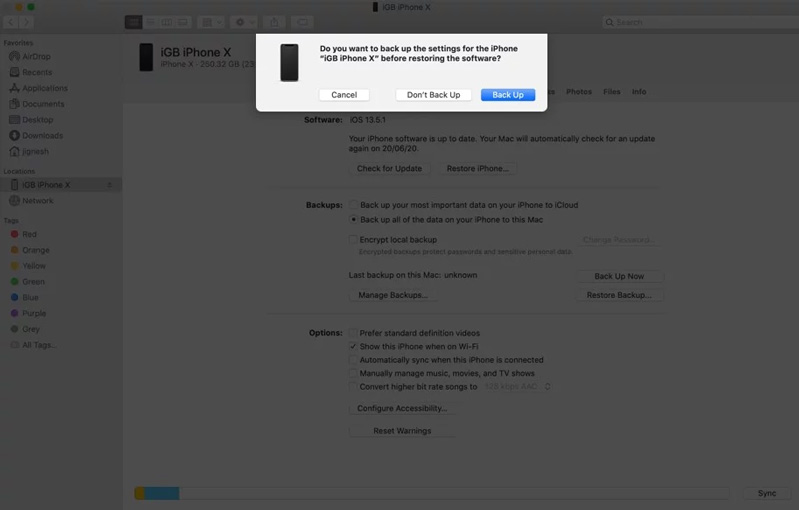Switch to the Photos tab
799x510 pixels.
click(x=579, y=92)
